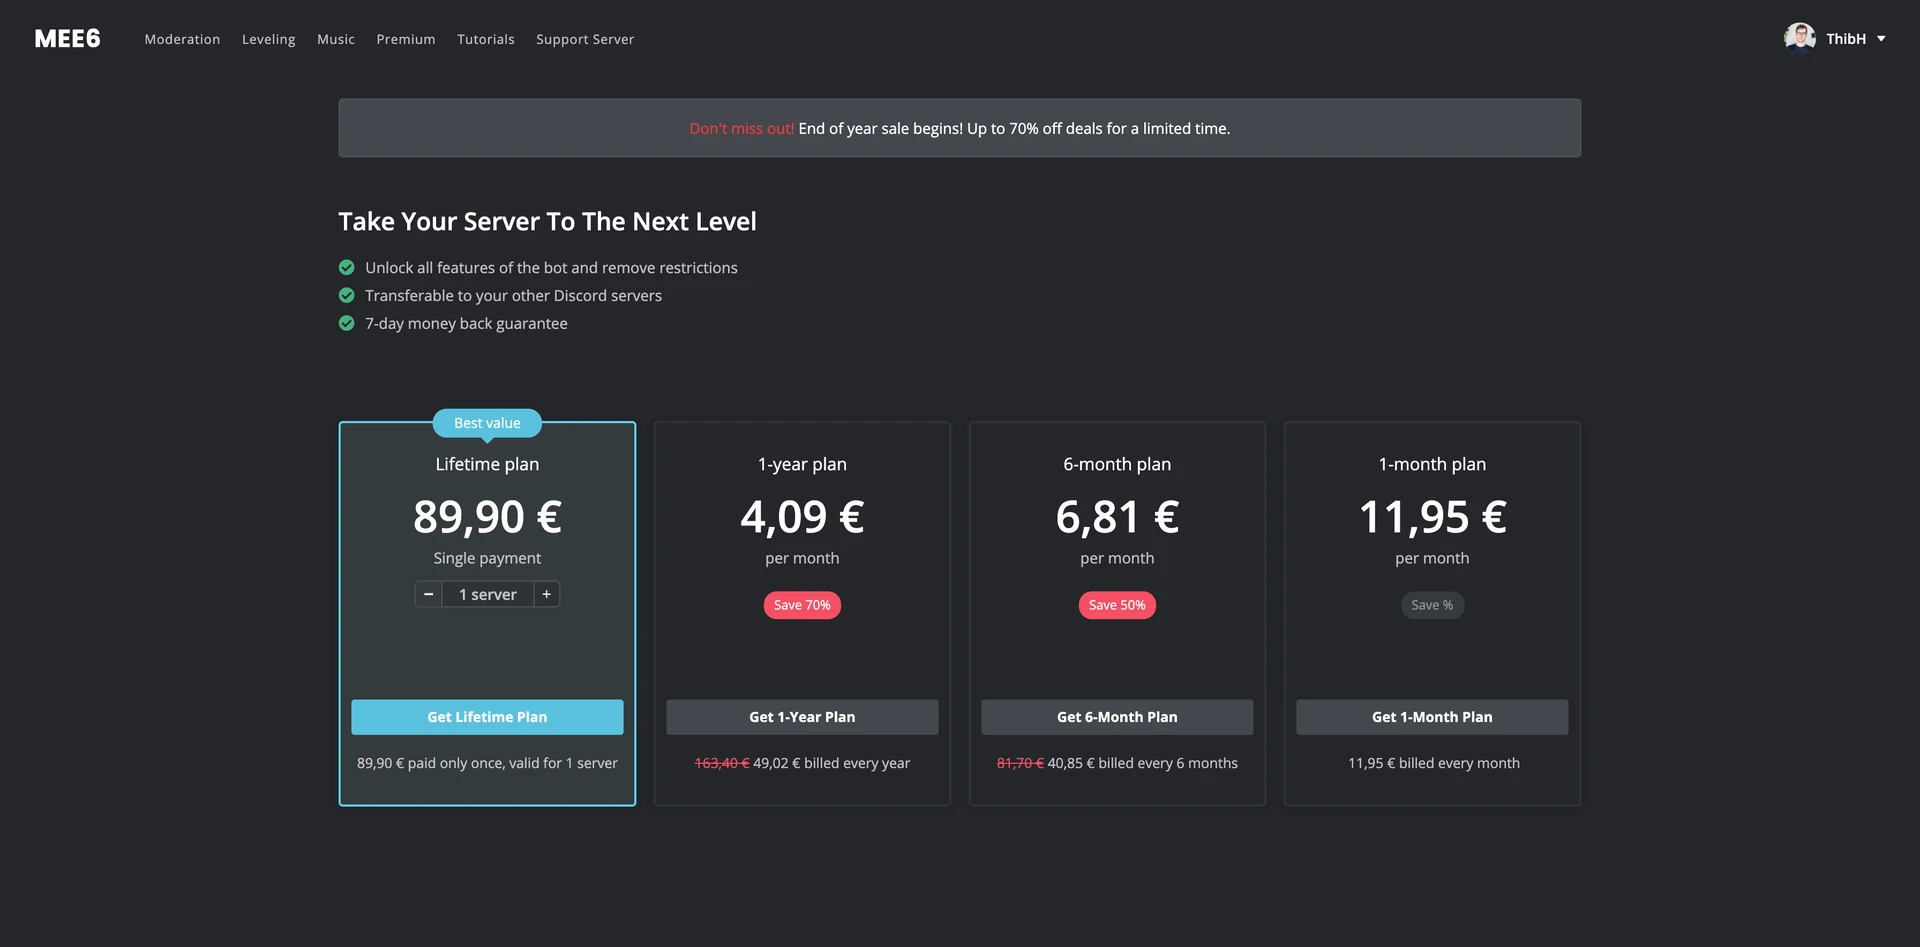Open the ThibH account dropdown
The width and height of the screenshot is (1920, 947).
(1845, 38)
